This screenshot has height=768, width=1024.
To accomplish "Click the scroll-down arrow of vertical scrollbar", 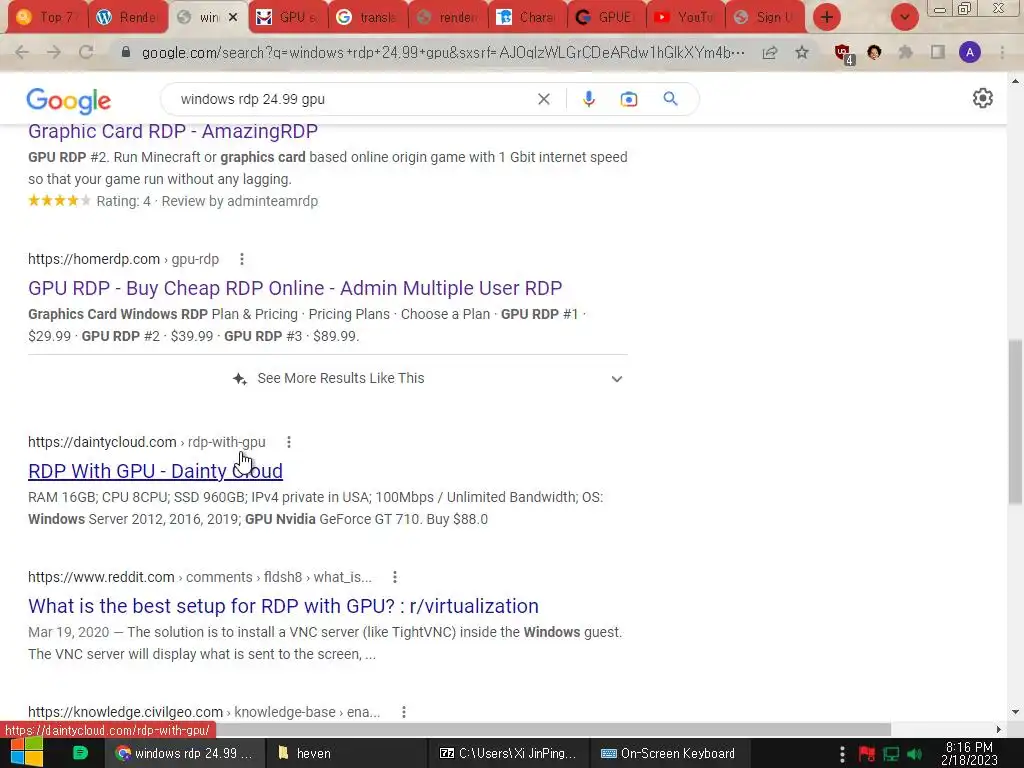I will 1015,712.
